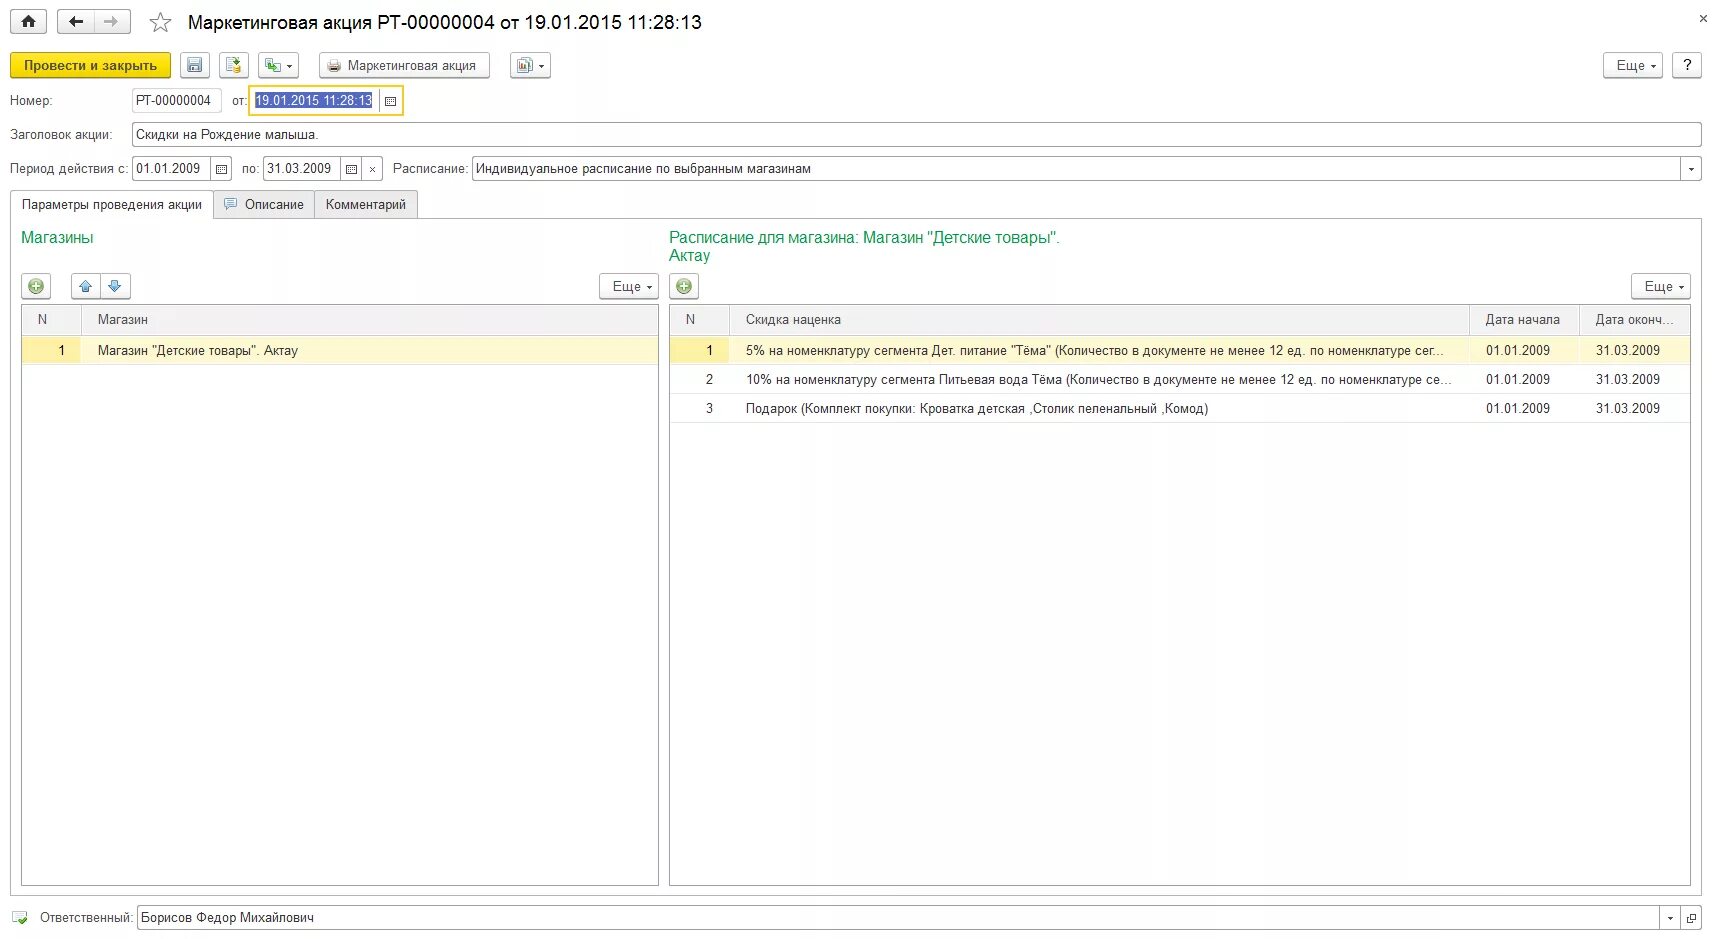This screenshot has width=1721, height=939.
Task: Click the status icon beside Ответственный
Action: click(x=20, y=917)
